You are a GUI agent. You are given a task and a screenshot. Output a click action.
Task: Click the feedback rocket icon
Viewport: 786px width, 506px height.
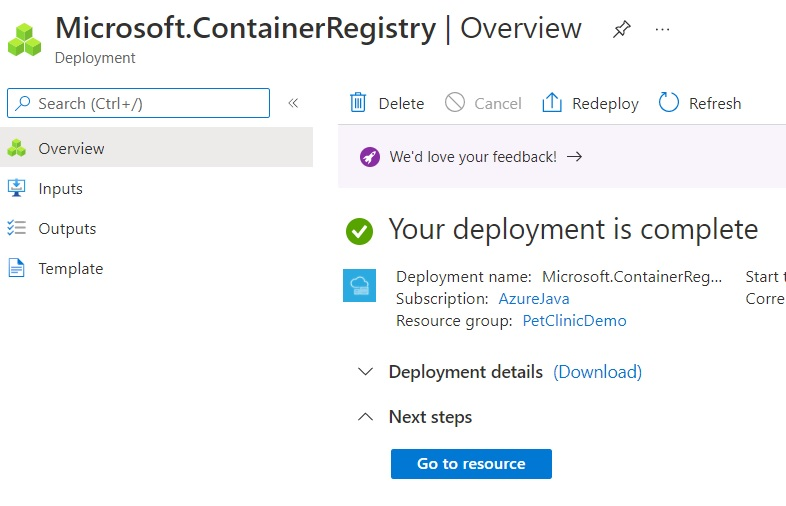[x=369, y=157]
